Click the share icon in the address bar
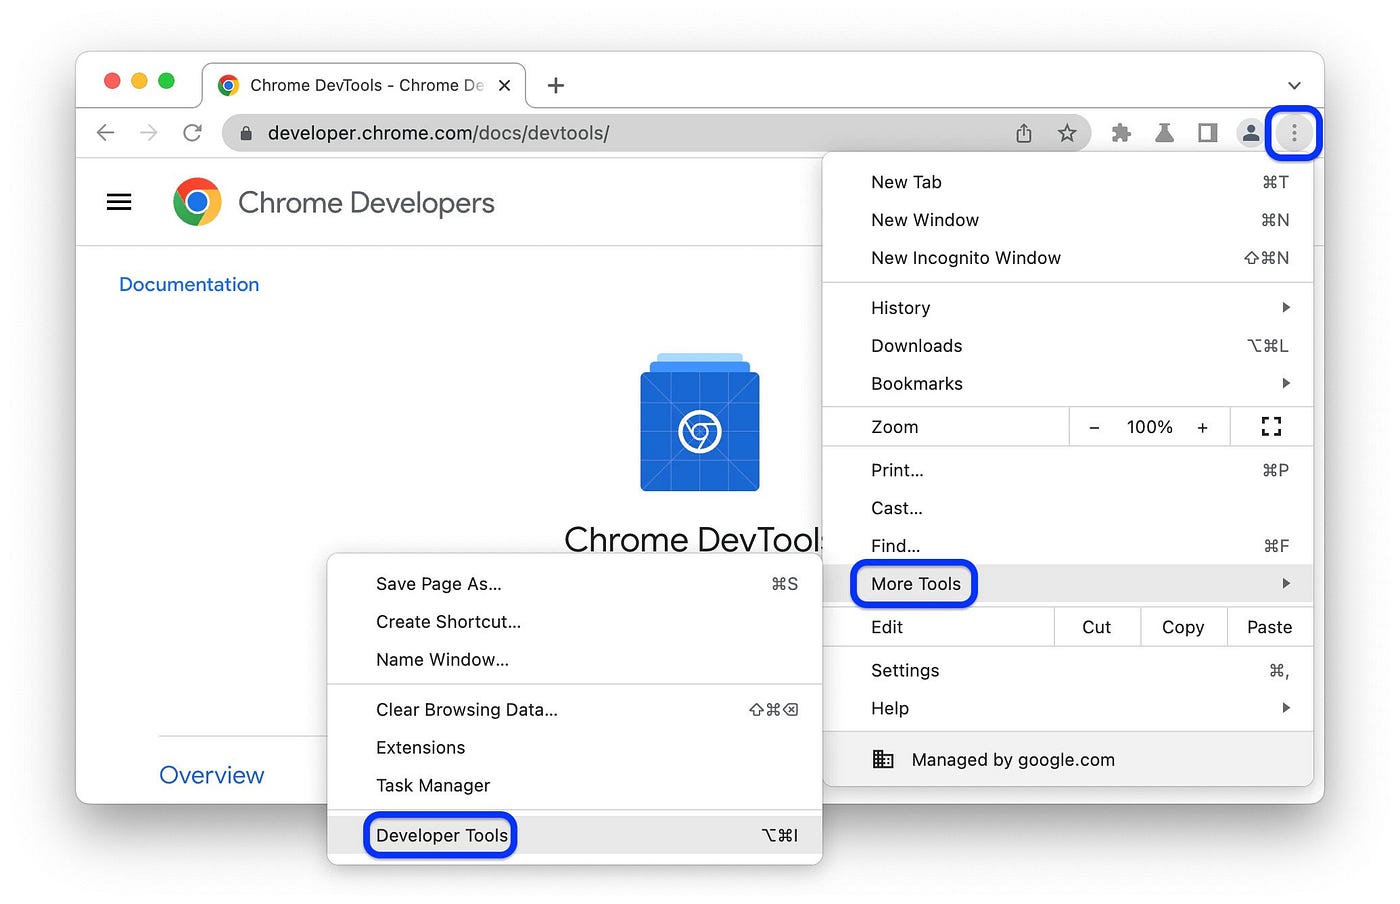Image resolution: width=1400 pixels, height=904 pixels. point(1024,133)
